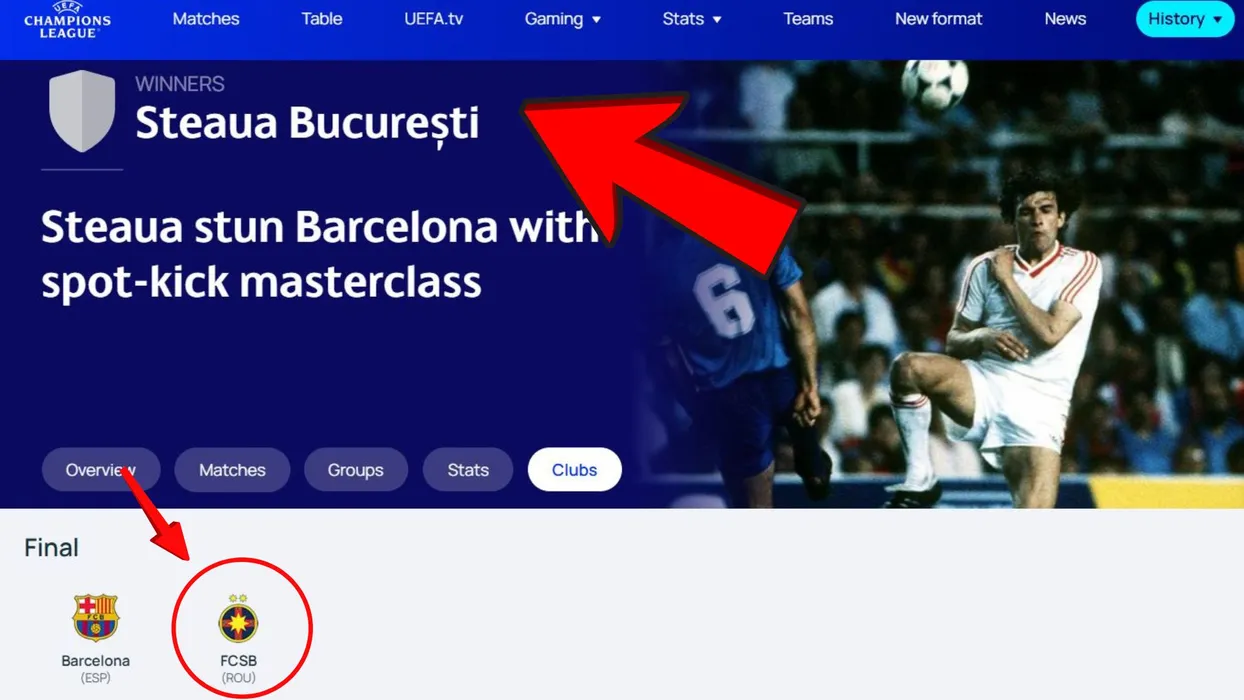Open the Teams navigation item
The width and height of the screenshot is (1244, 700).
(x=808, y=19)
